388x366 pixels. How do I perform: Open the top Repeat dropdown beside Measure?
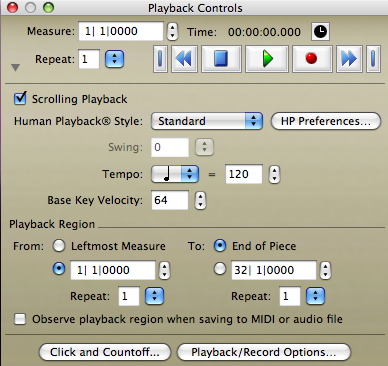pyautogui.click(x=115, y=59)
